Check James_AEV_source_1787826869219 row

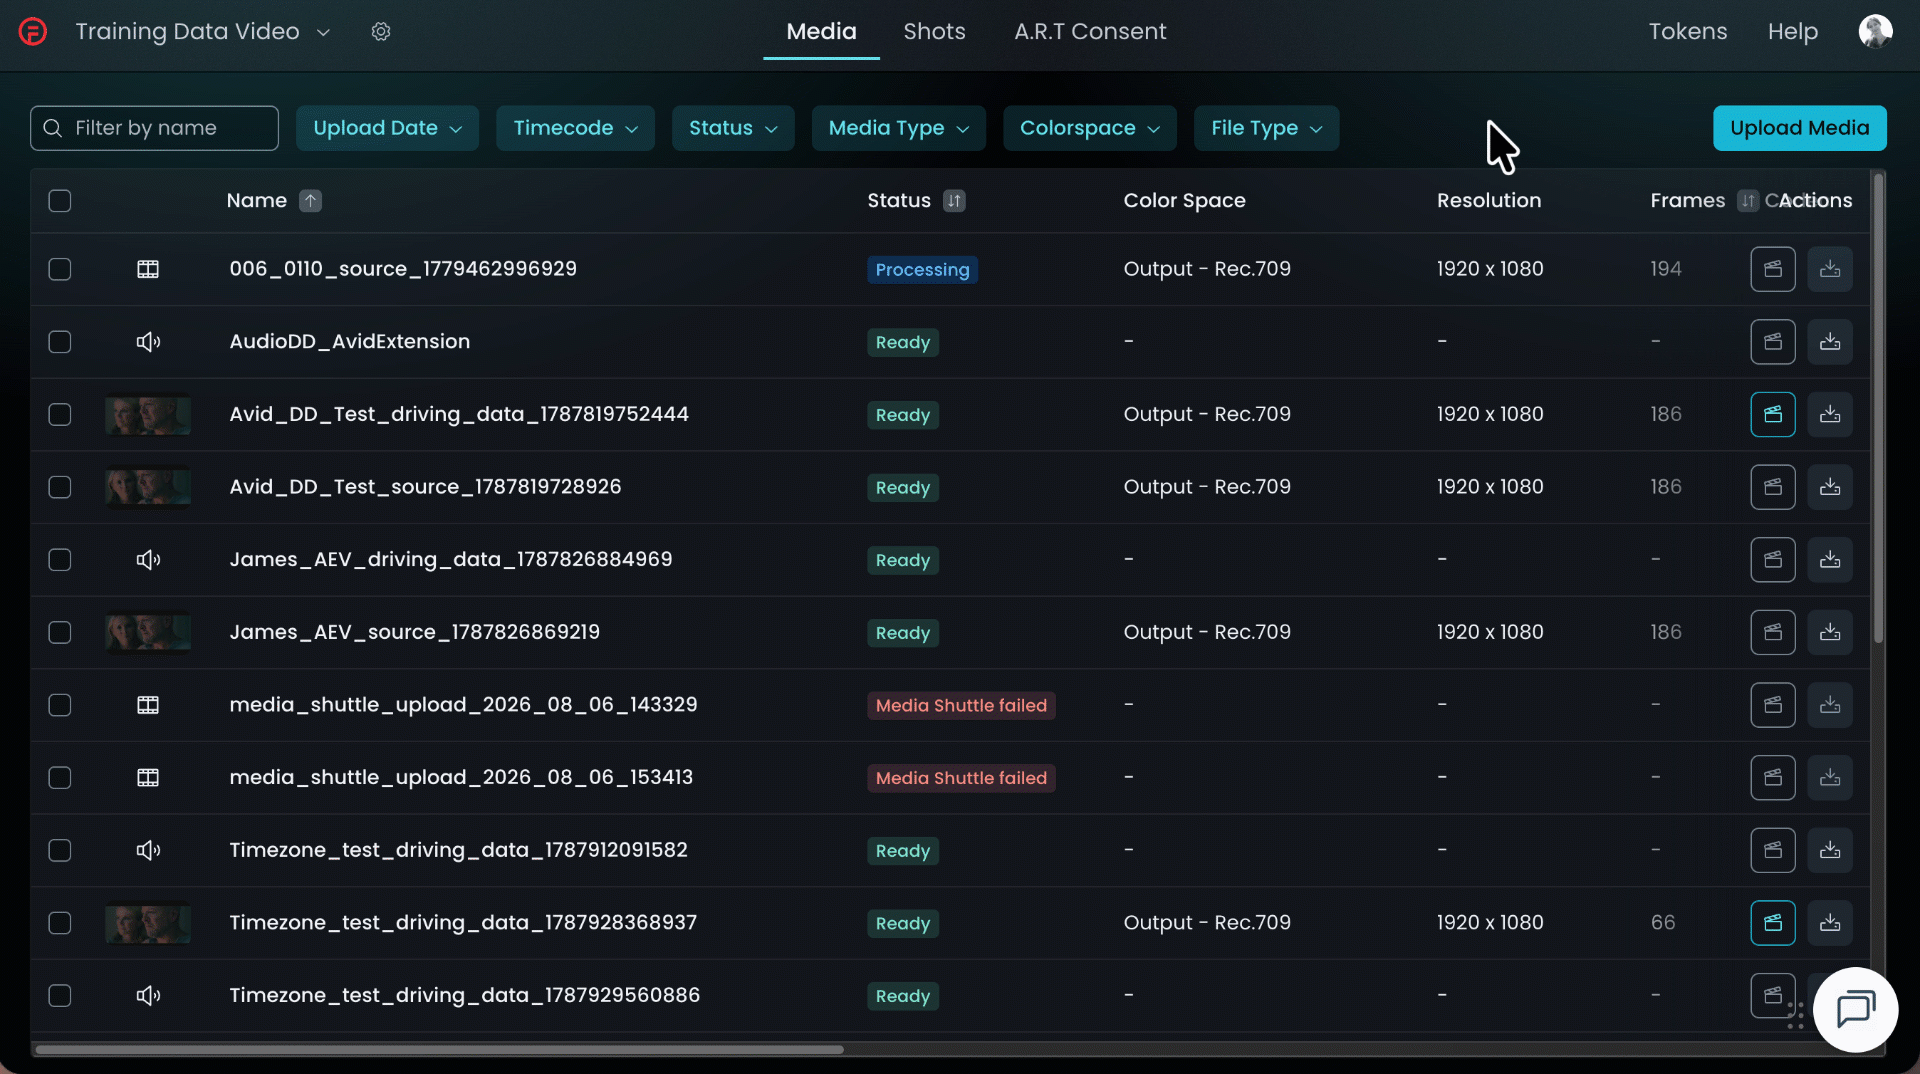click(x=60, y=633)
